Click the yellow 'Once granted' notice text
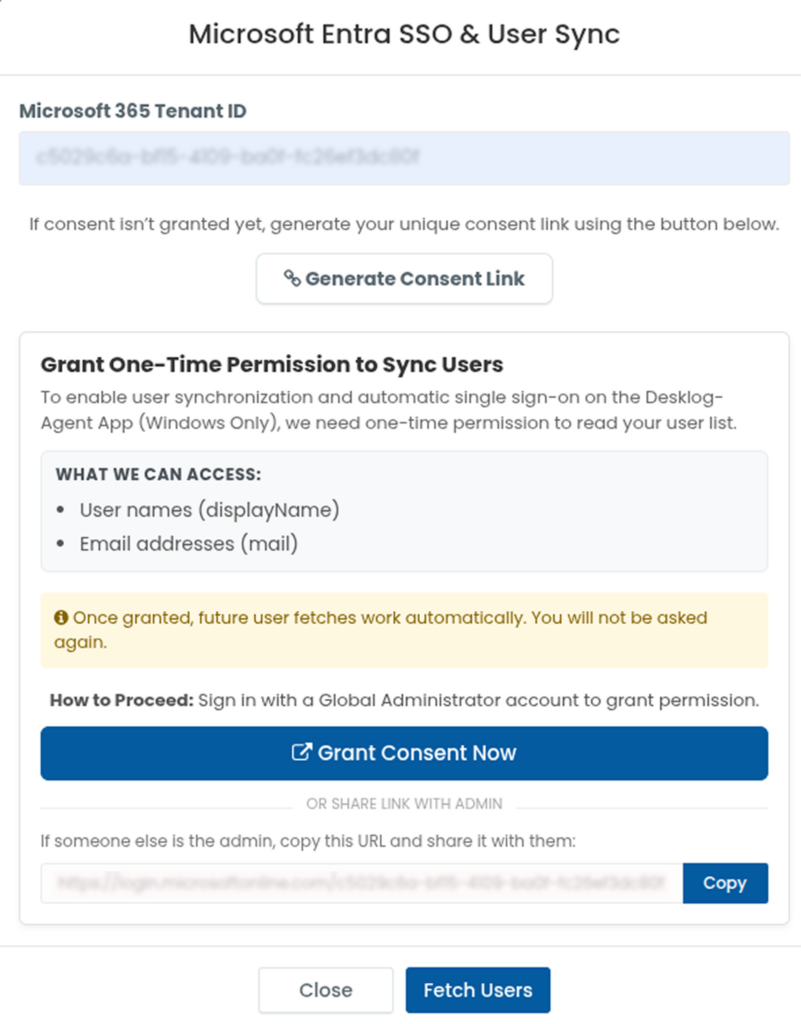Image resolution: width=801 pixels, height=1024 pixels. click(x=381, y=630)
